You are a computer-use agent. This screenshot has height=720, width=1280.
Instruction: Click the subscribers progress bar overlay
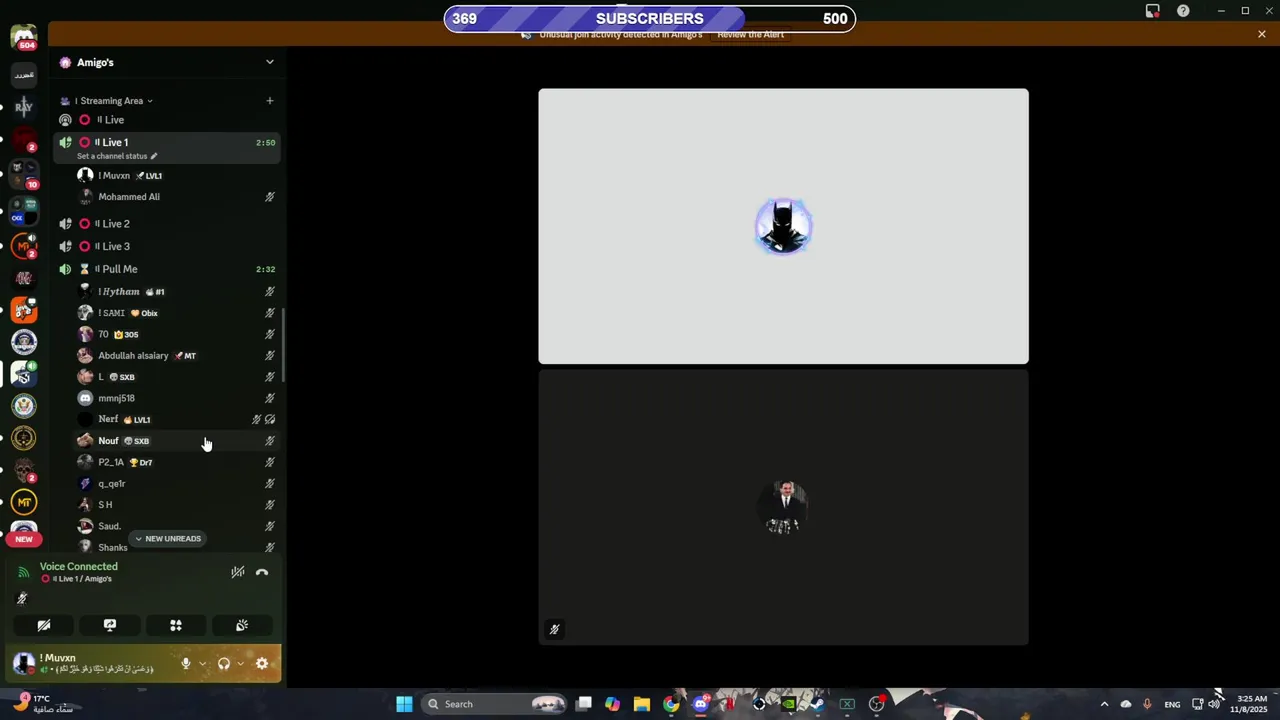(650, 18)
